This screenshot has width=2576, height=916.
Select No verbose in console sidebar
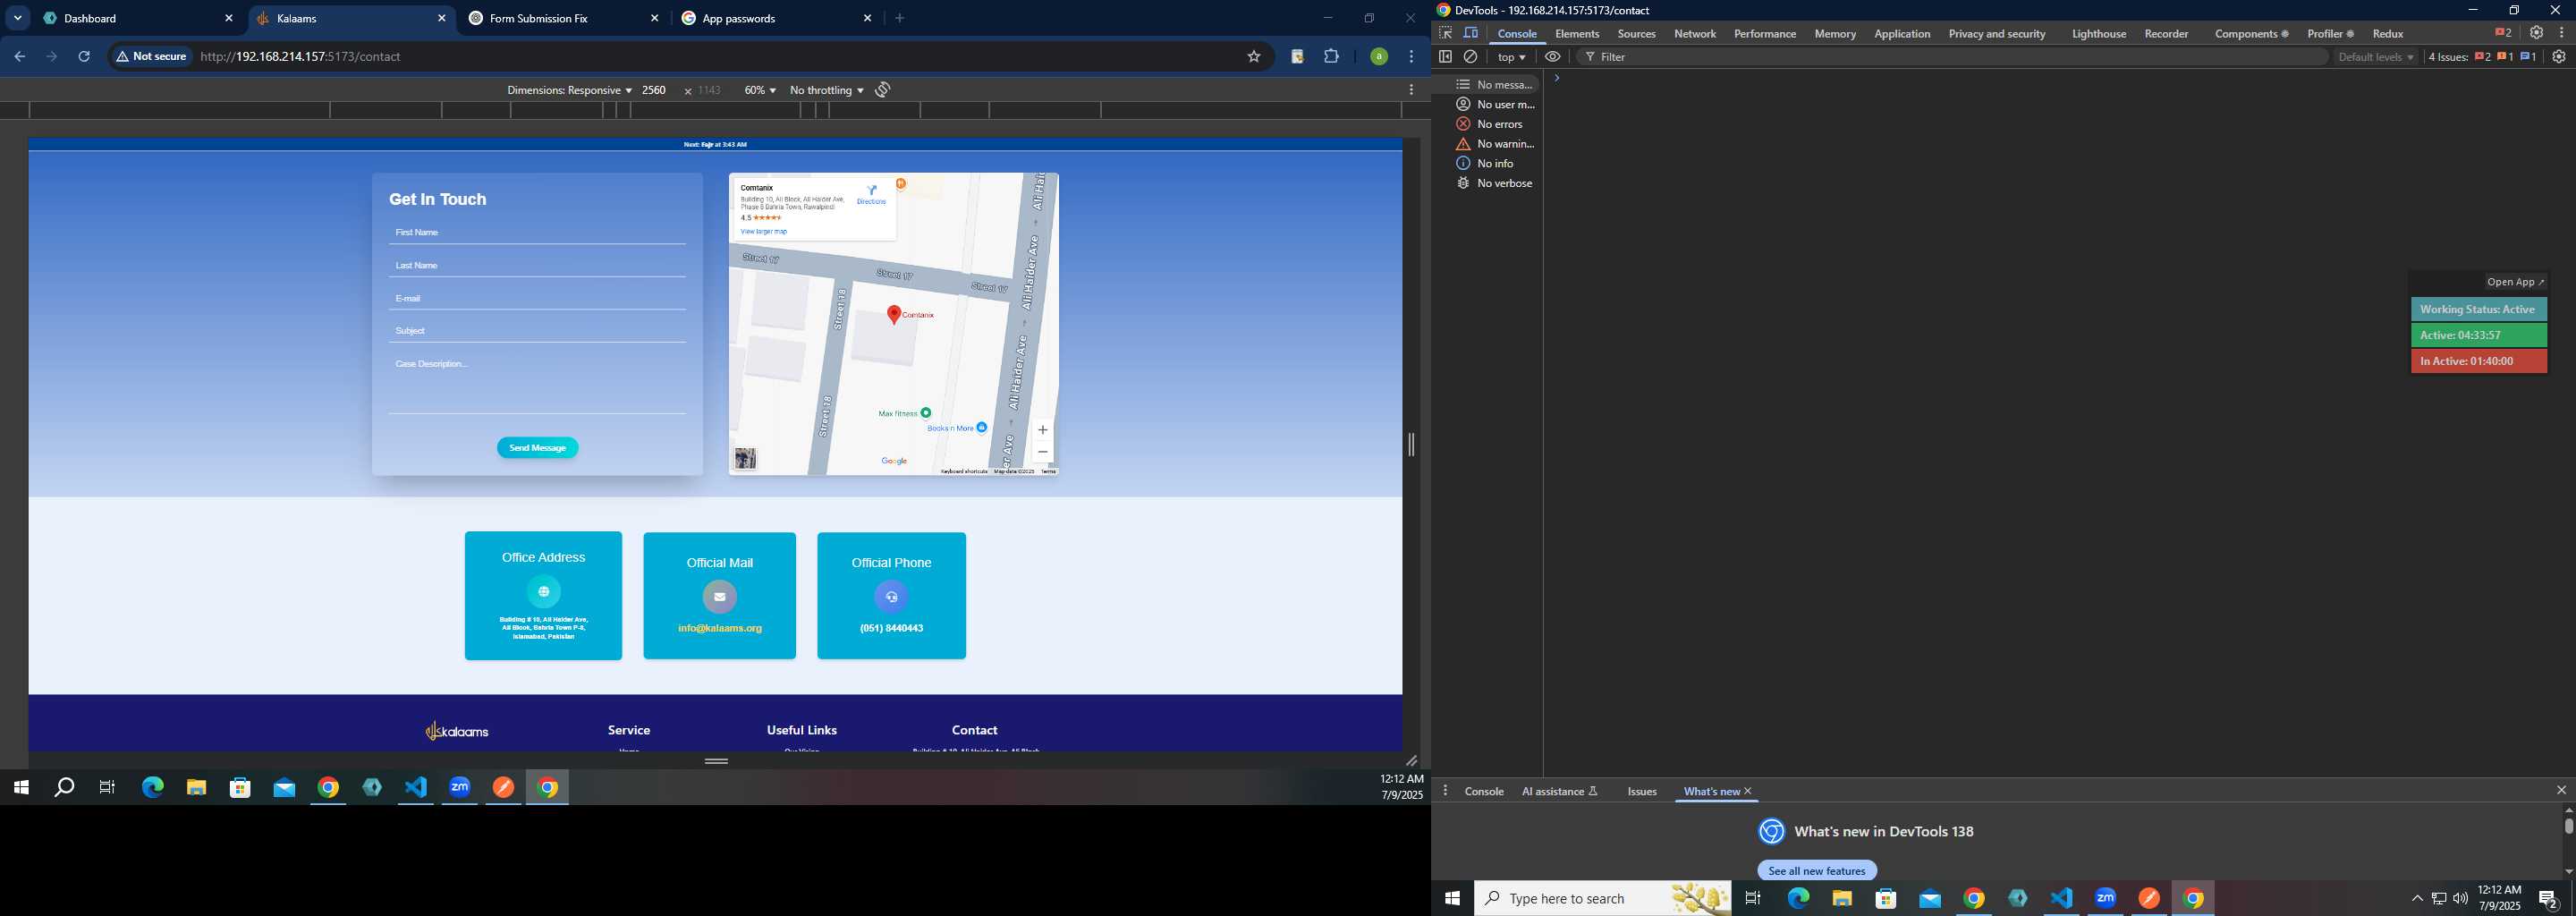(x=1495, y=183)
